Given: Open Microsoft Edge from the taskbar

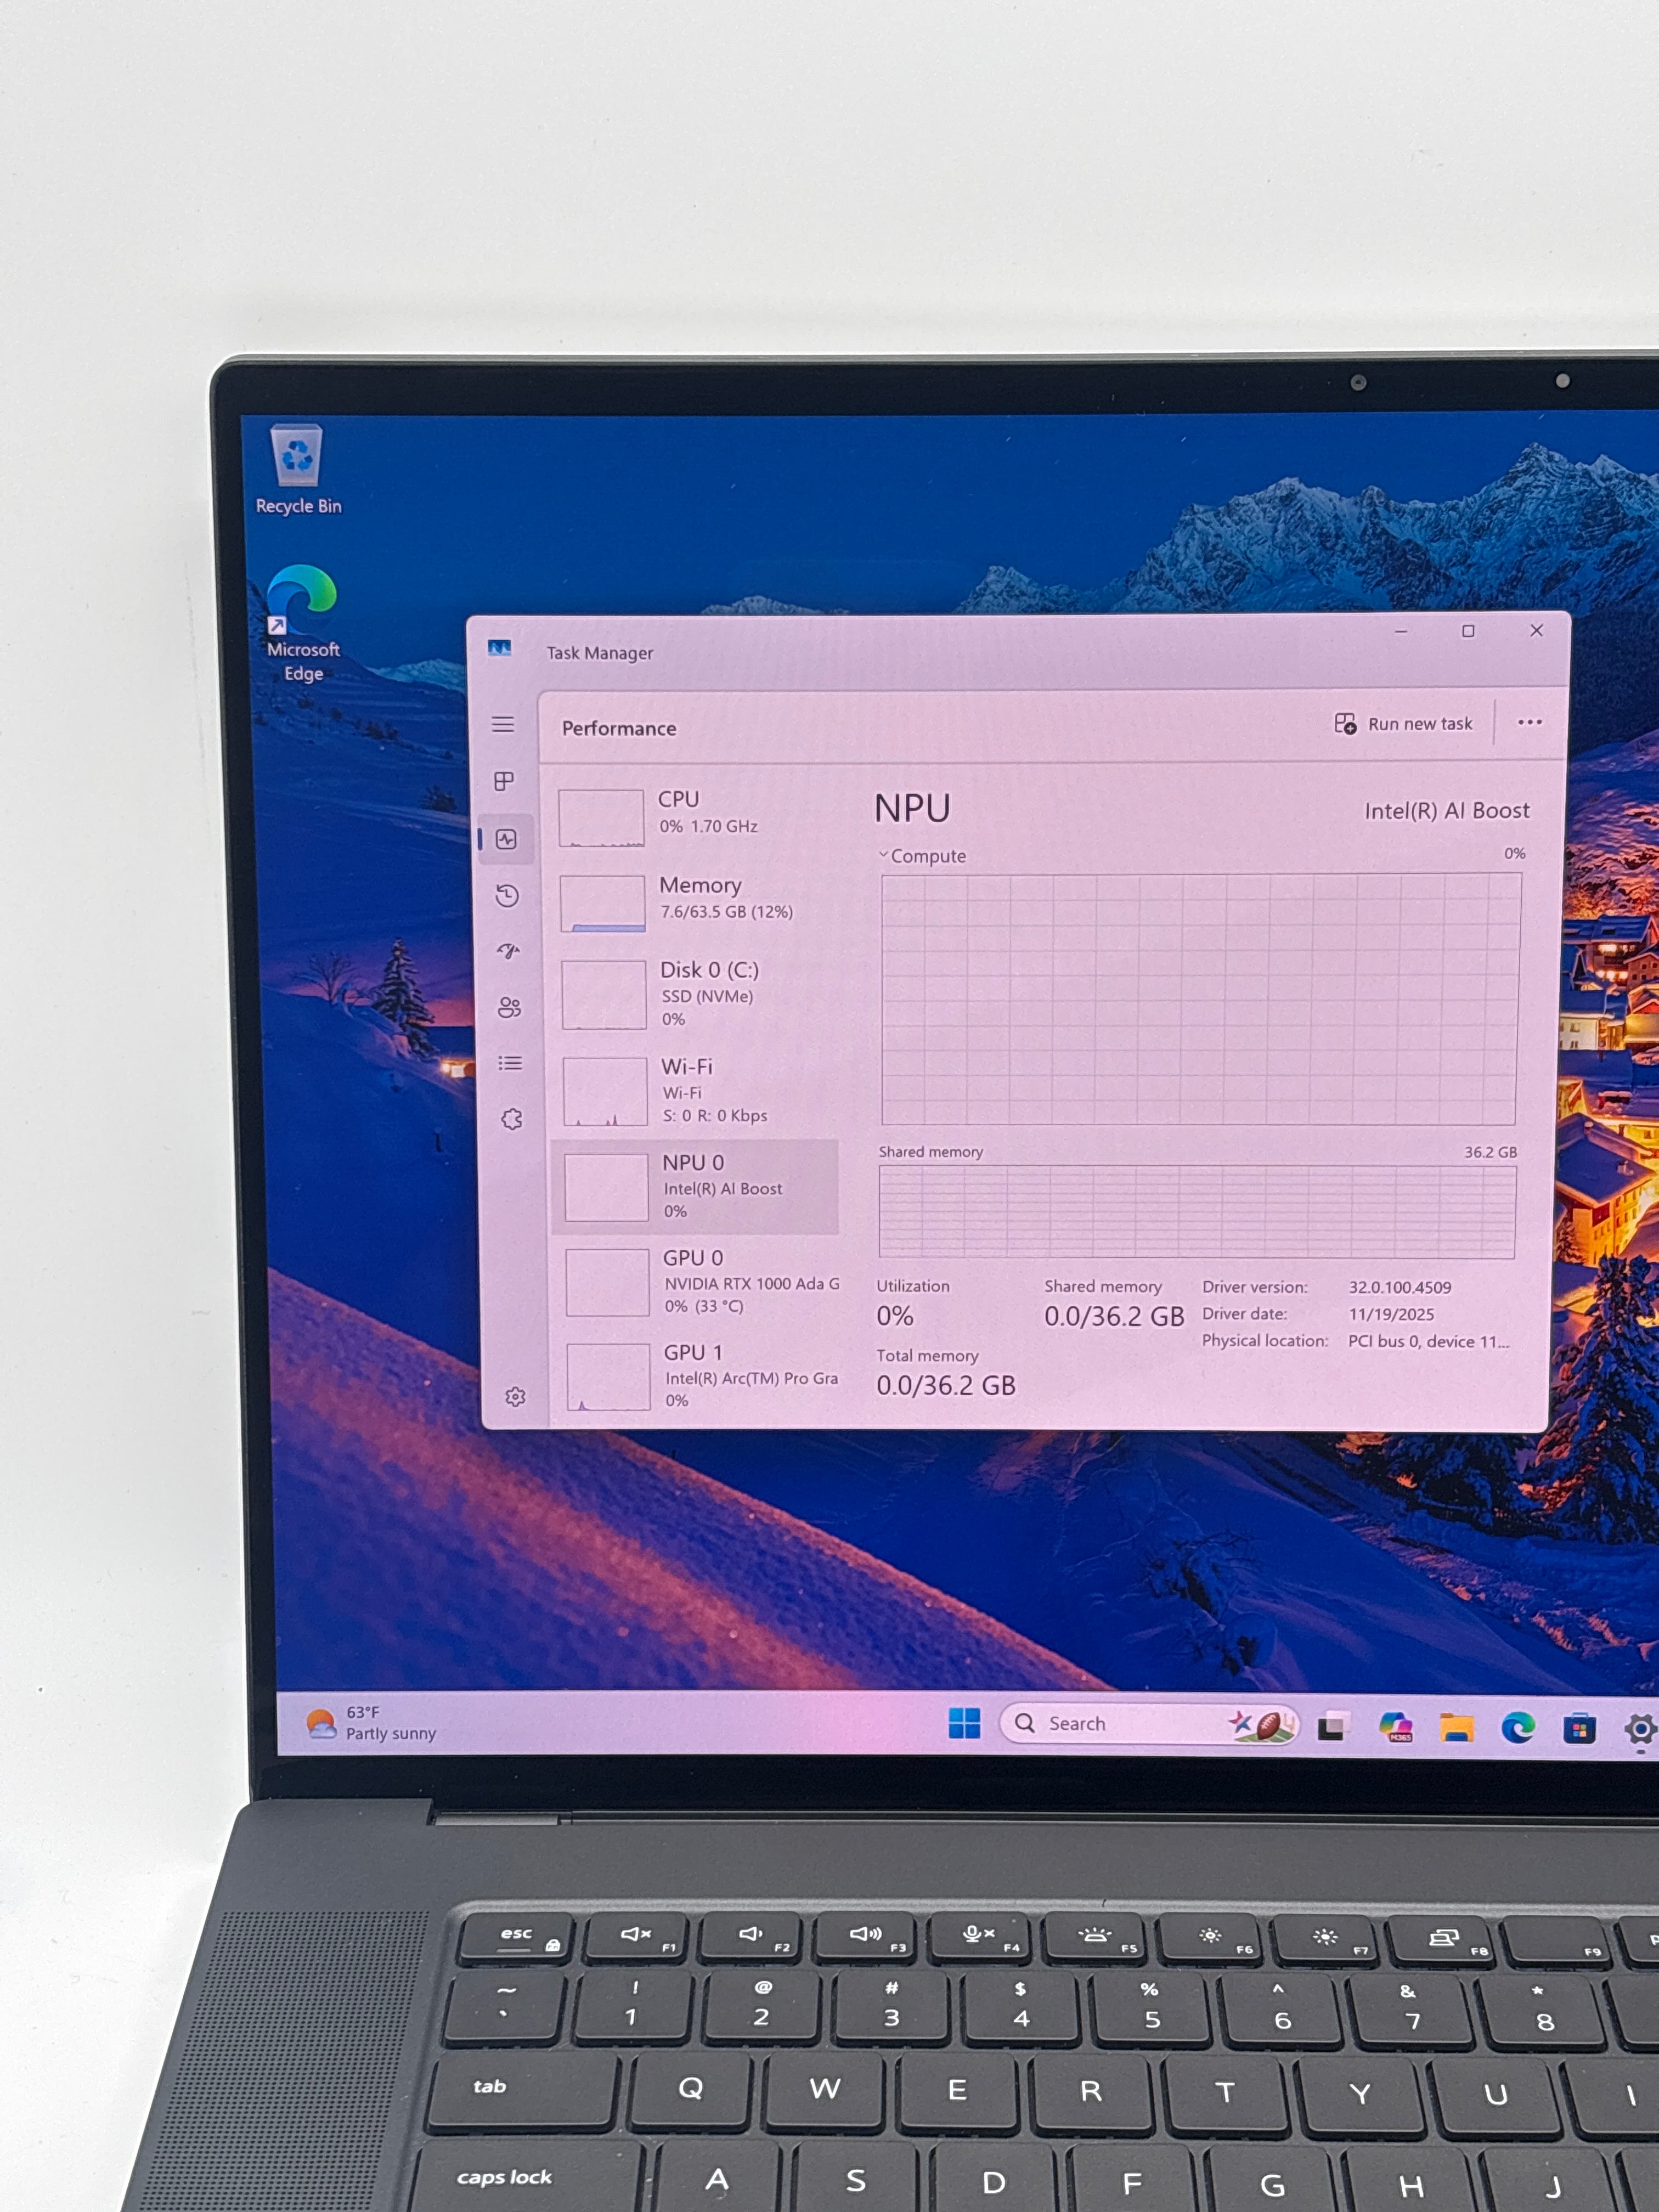Looking at the screenshot, I should click(1518, 1727).
